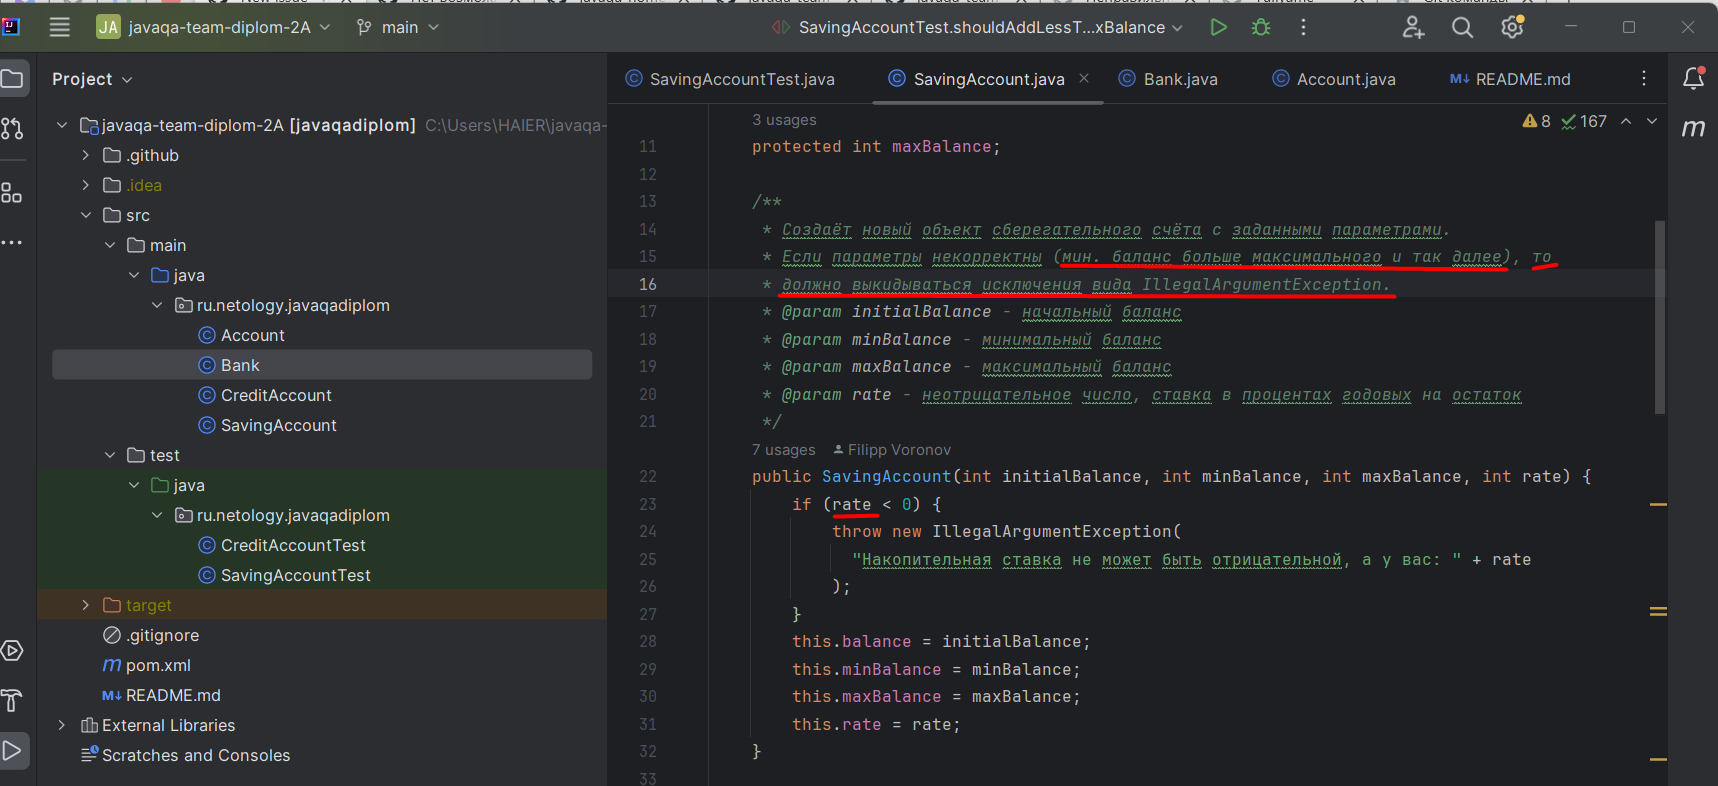Open the Run tool window icon

[12, 750]
